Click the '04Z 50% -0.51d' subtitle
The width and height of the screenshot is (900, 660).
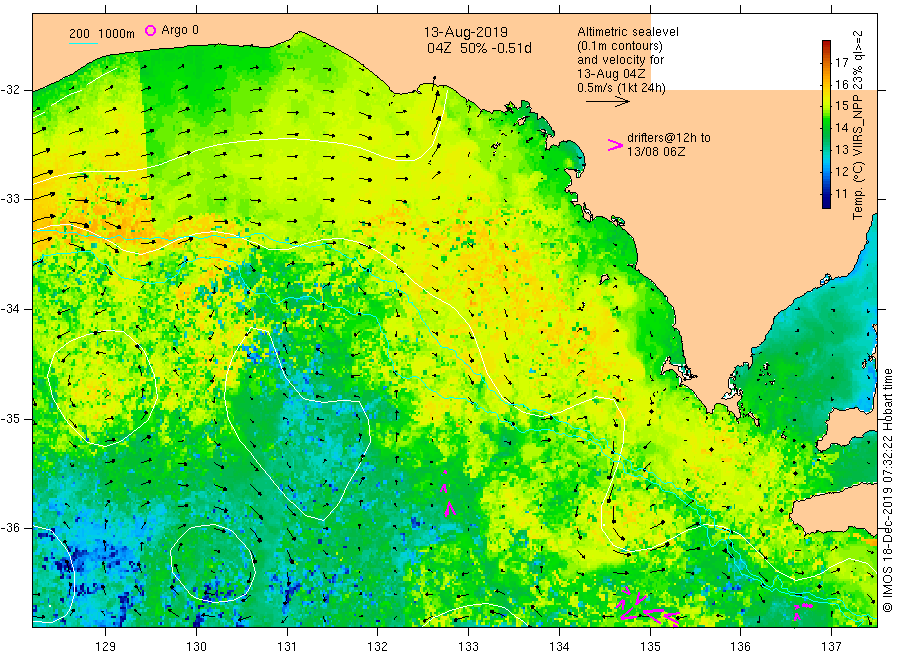[479, 48]
